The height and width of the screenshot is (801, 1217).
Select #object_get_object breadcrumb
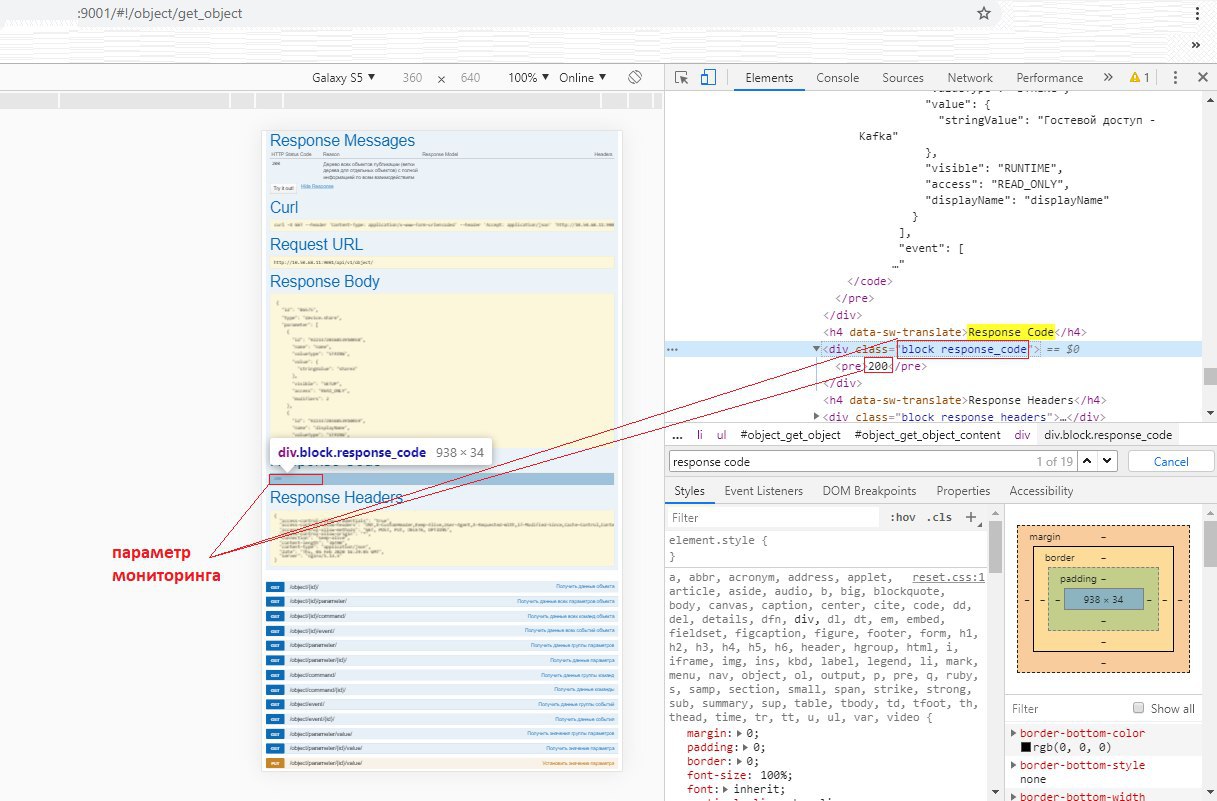(x=790, y=435)
